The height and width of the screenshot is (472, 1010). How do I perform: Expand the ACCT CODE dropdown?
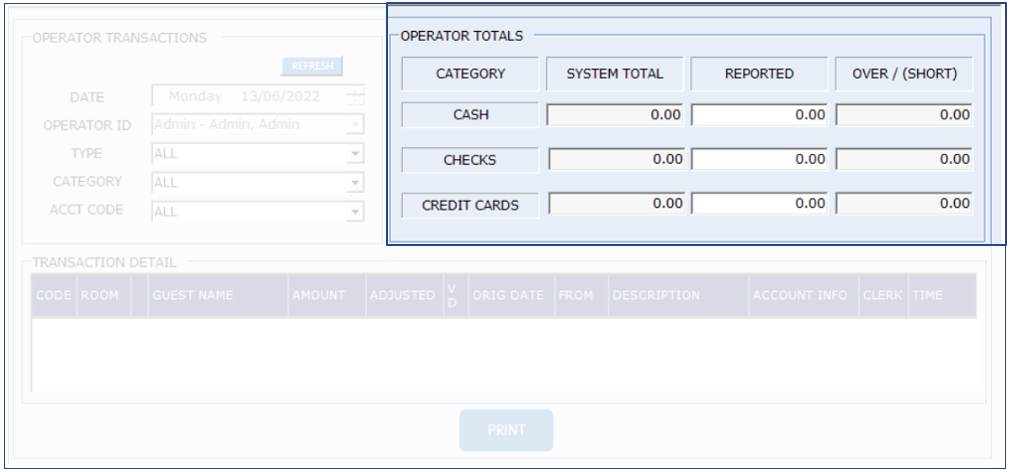point(355,212)
